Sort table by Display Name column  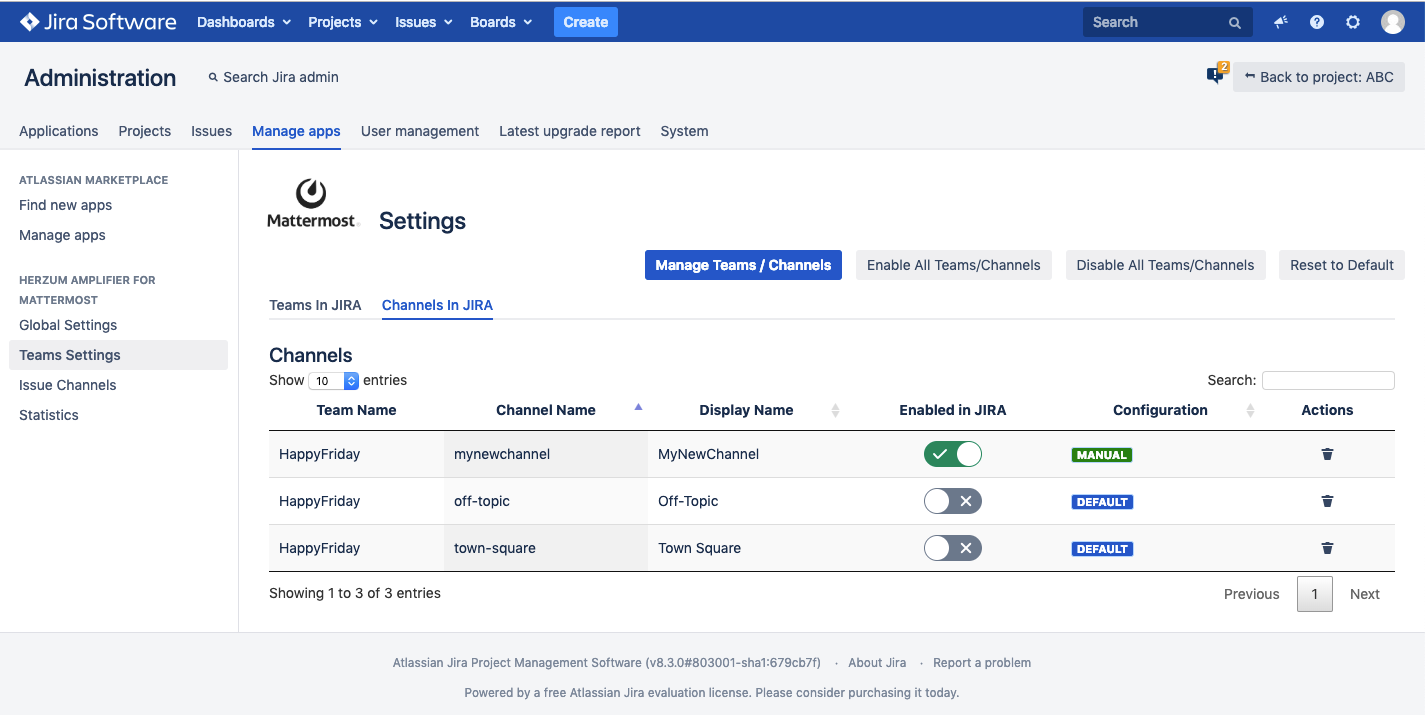(746, 410)
